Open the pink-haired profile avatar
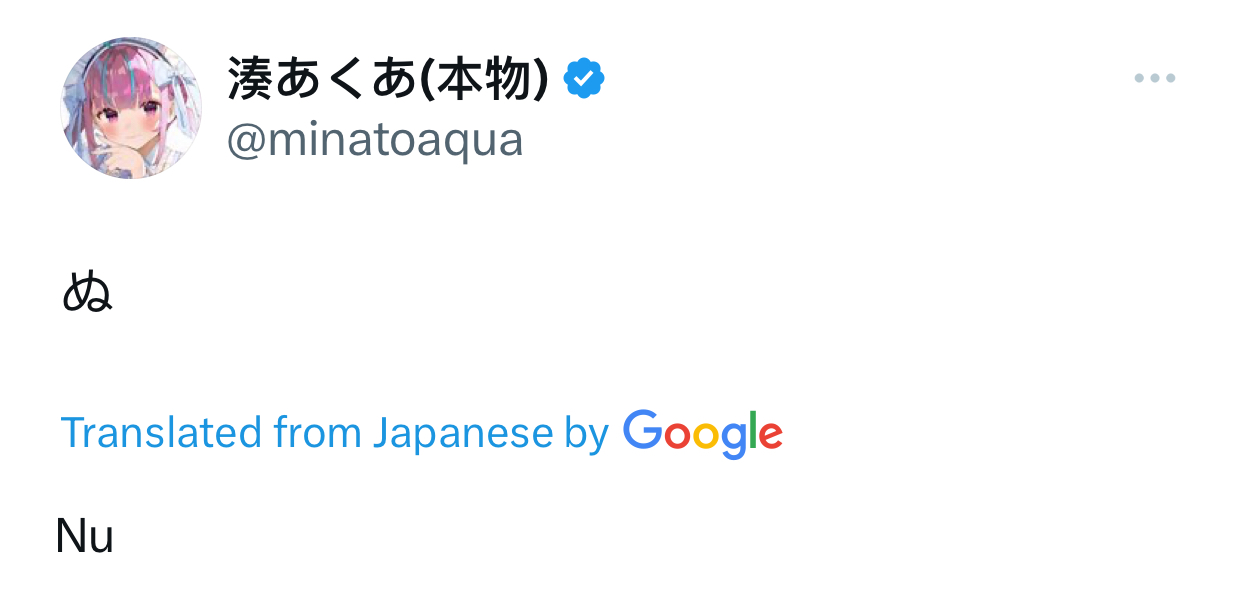Screen dimensions: 1242x606 click(132, 108)
